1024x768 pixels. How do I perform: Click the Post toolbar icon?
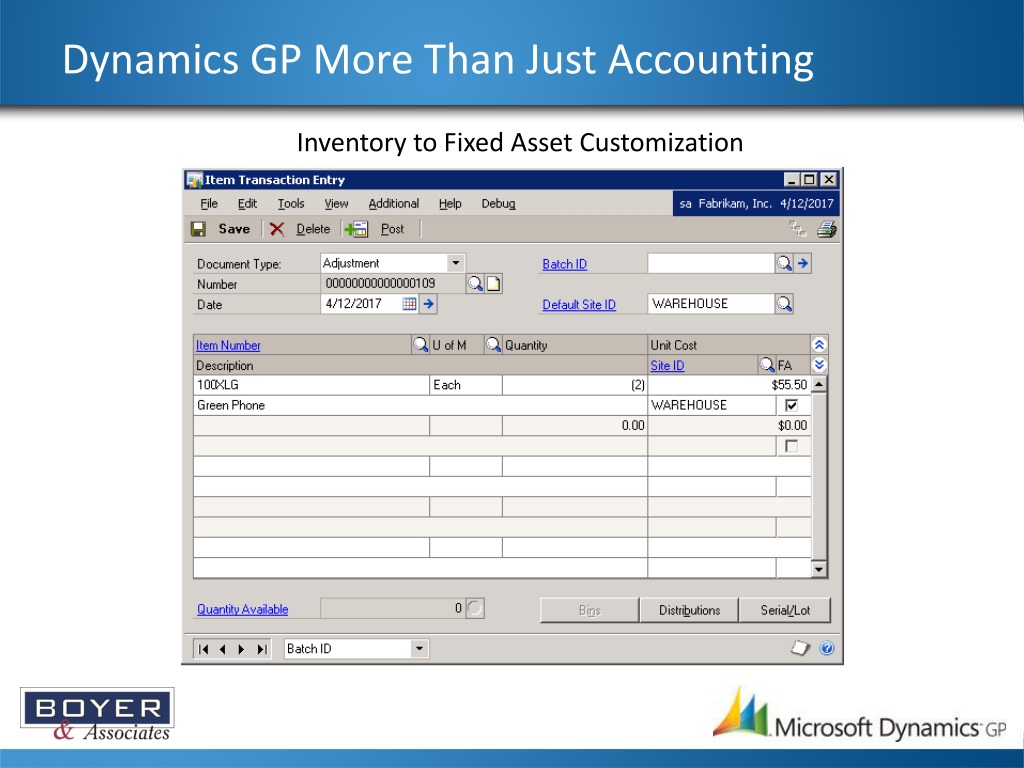[357, 229]
